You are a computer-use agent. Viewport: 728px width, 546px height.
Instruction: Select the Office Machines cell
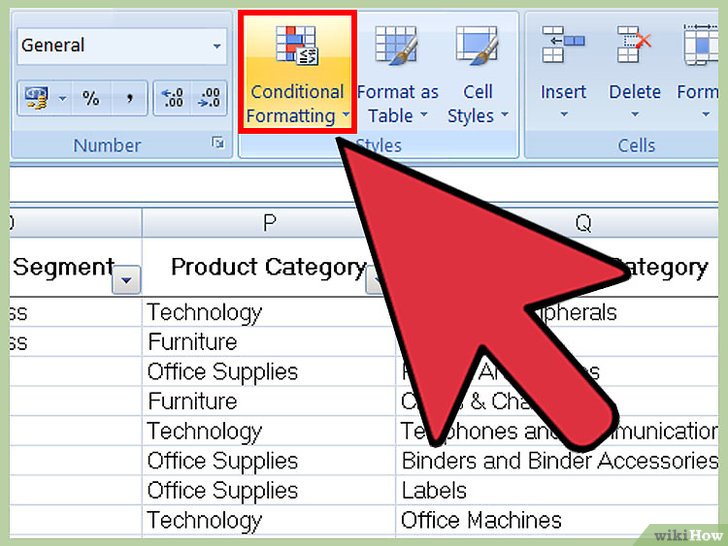point(557,520)
